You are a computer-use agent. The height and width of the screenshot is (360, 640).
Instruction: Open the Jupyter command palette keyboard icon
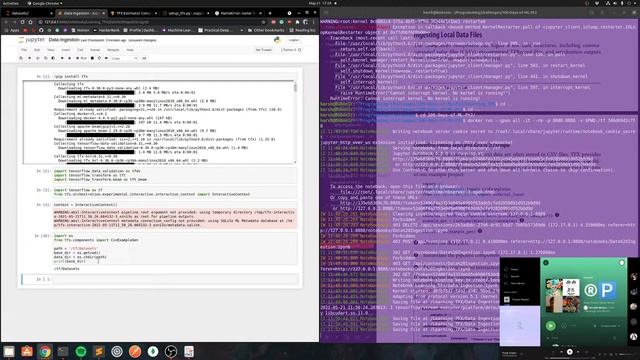(144, 58)
